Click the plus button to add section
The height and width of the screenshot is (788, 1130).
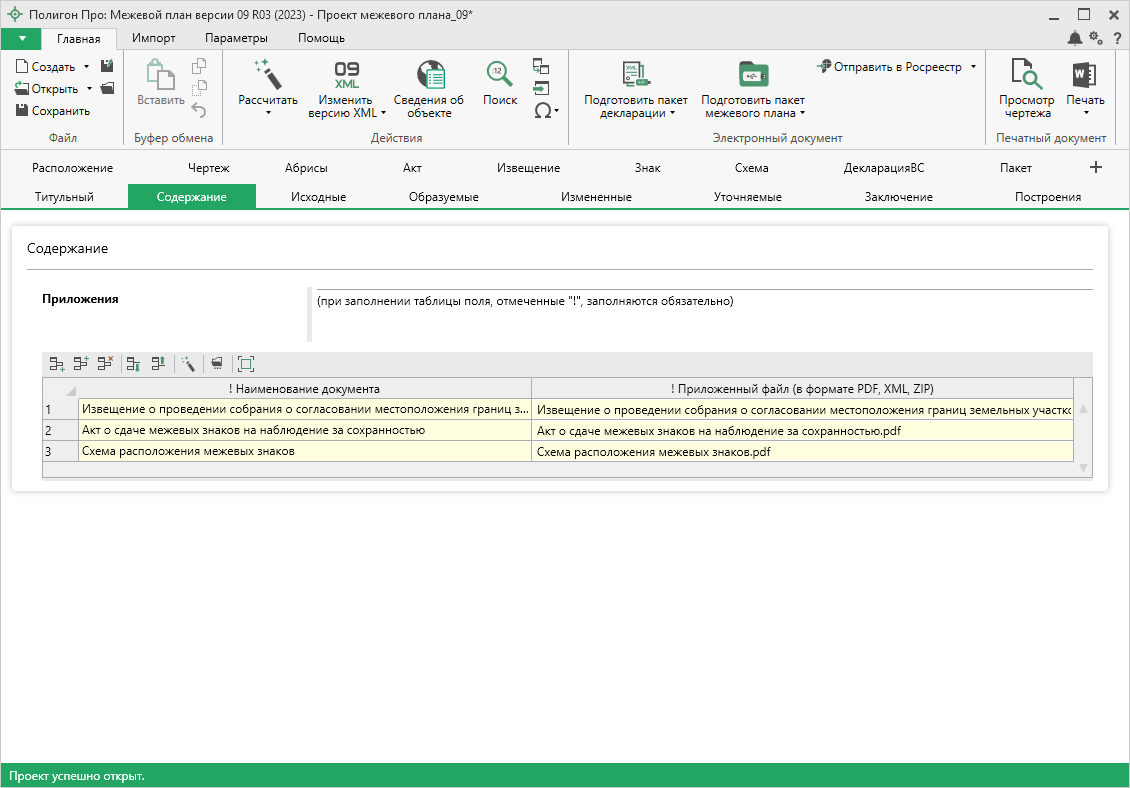point(1095,167)
